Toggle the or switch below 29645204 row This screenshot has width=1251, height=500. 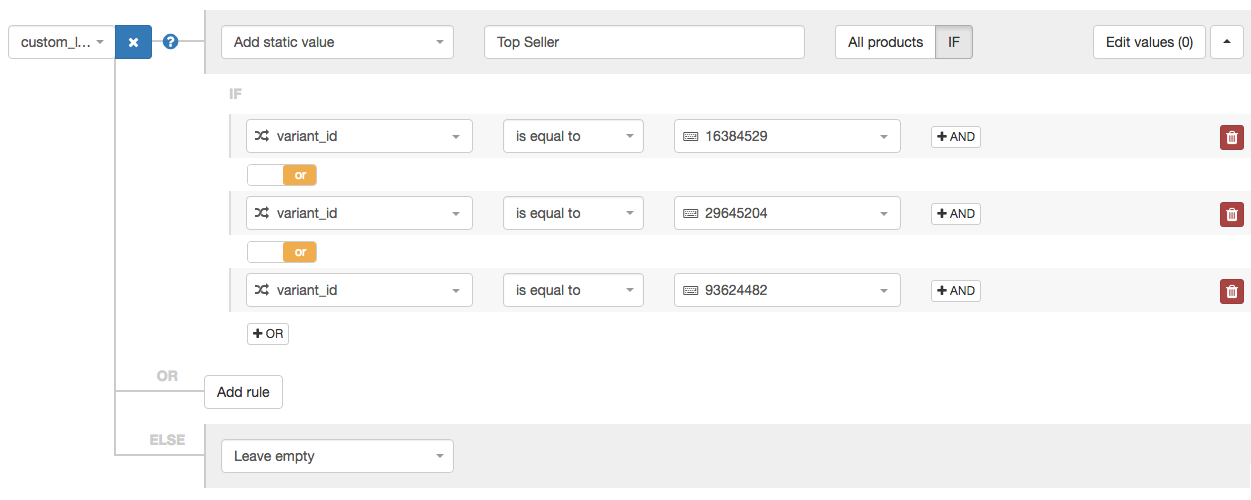[x=282, y=252]
